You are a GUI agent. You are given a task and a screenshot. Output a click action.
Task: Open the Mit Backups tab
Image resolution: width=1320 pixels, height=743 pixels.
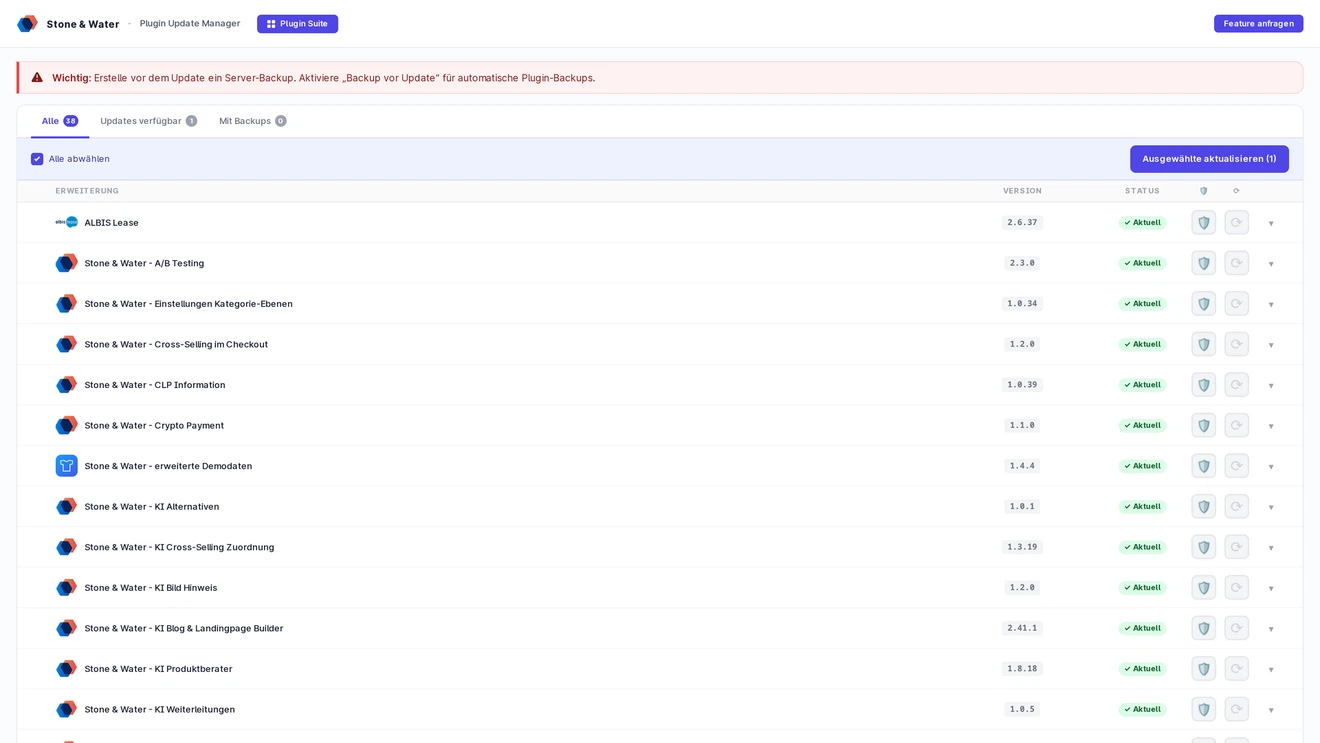253,121
